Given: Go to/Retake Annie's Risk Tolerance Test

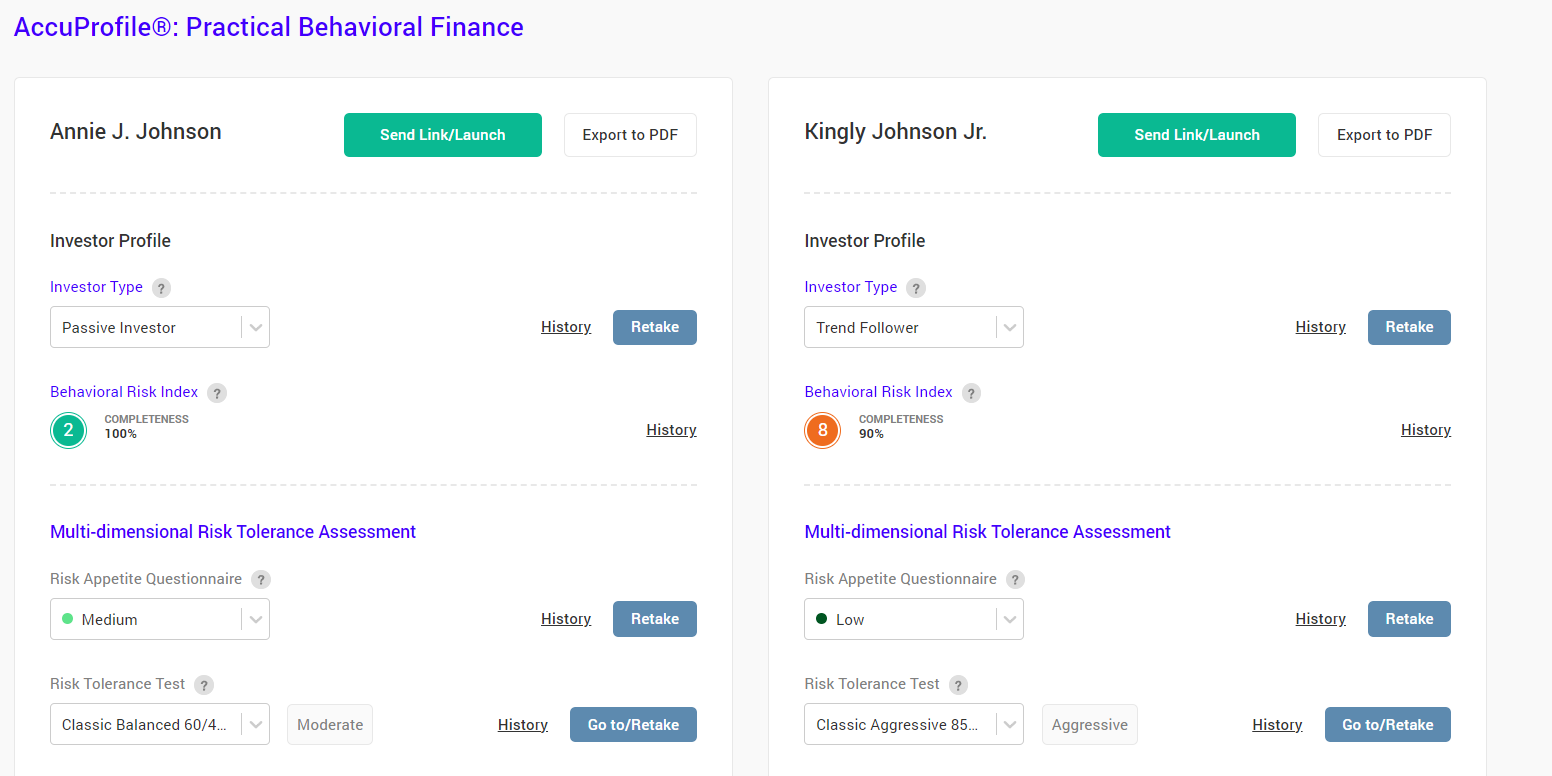Looking at the screenshot, I should coord(633,725).
